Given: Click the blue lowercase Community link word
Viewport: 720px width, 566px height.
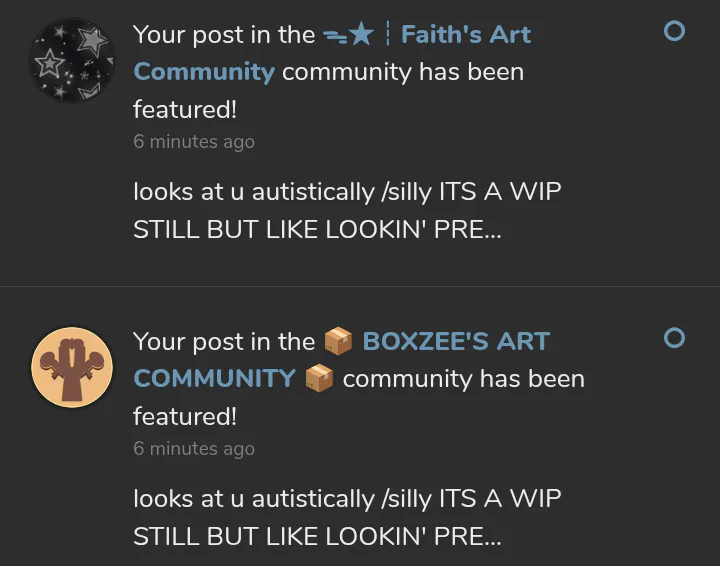Looking at the screenshot, I should (204, 72).
